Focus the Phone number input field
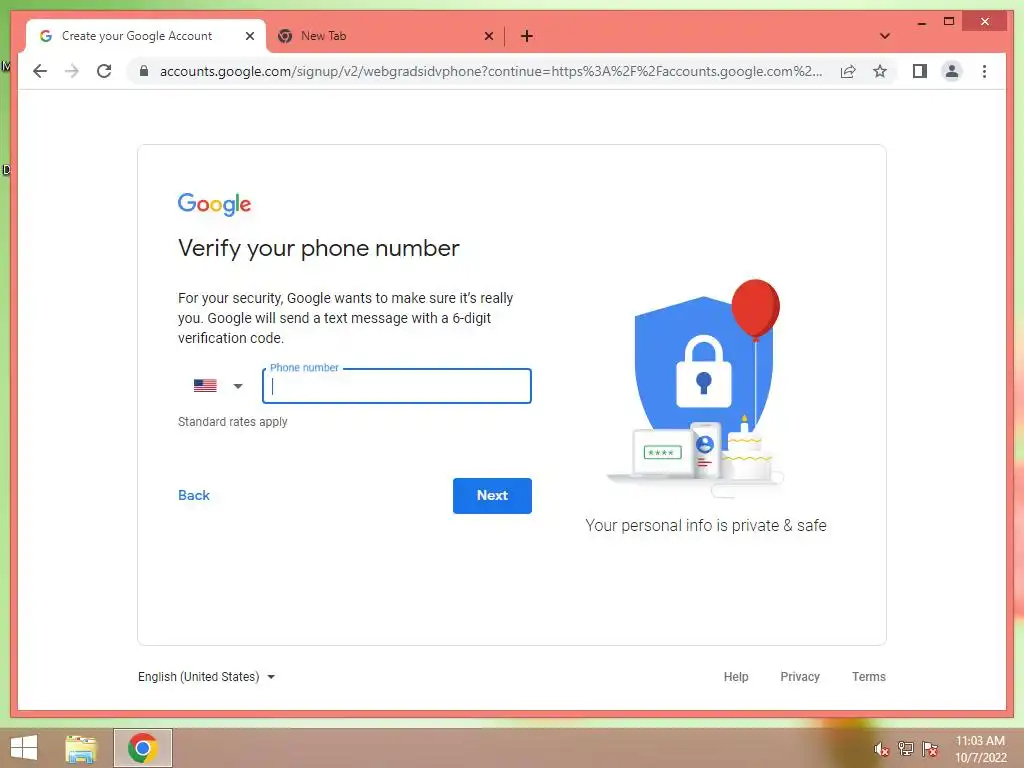 point(396,386)
